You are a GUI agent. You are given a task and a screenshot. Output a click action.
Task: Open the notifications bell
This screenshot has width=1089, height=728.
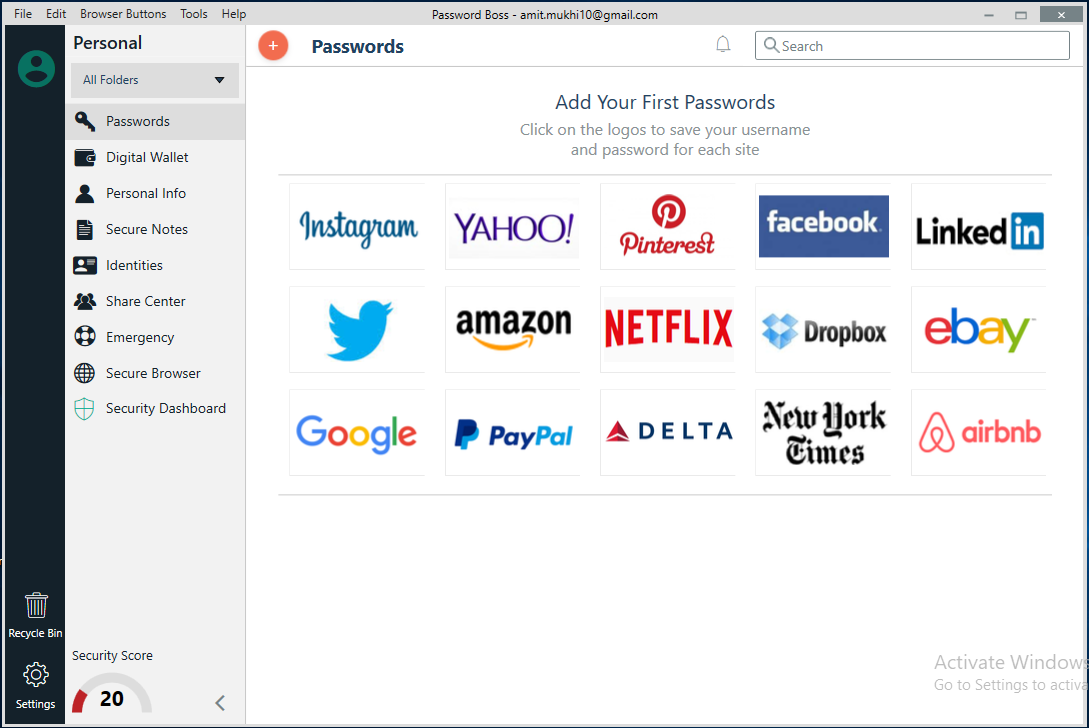pos(723,45)
